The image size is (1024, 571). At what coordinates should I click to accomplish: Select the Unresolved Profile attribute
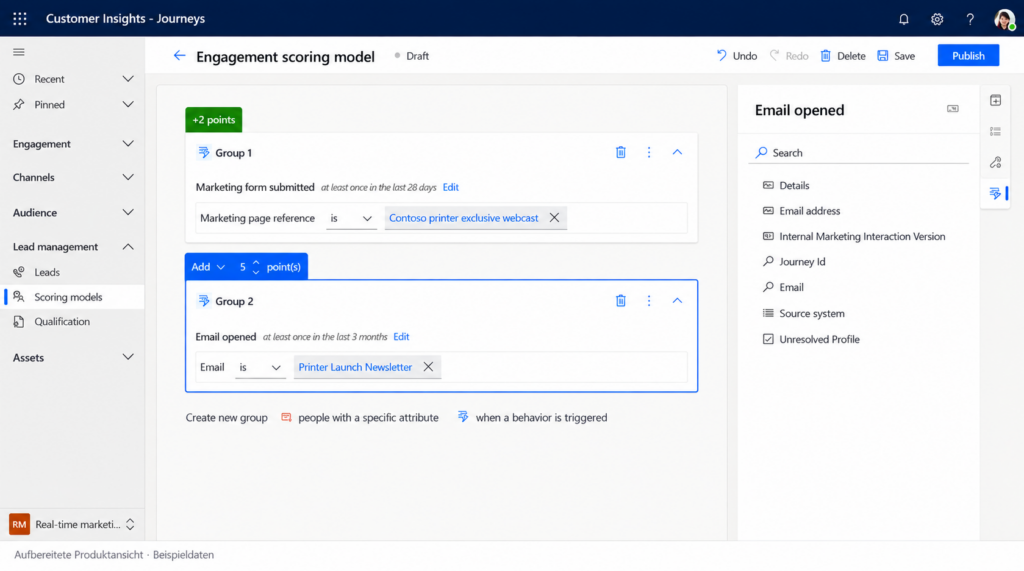click(810, 339)
